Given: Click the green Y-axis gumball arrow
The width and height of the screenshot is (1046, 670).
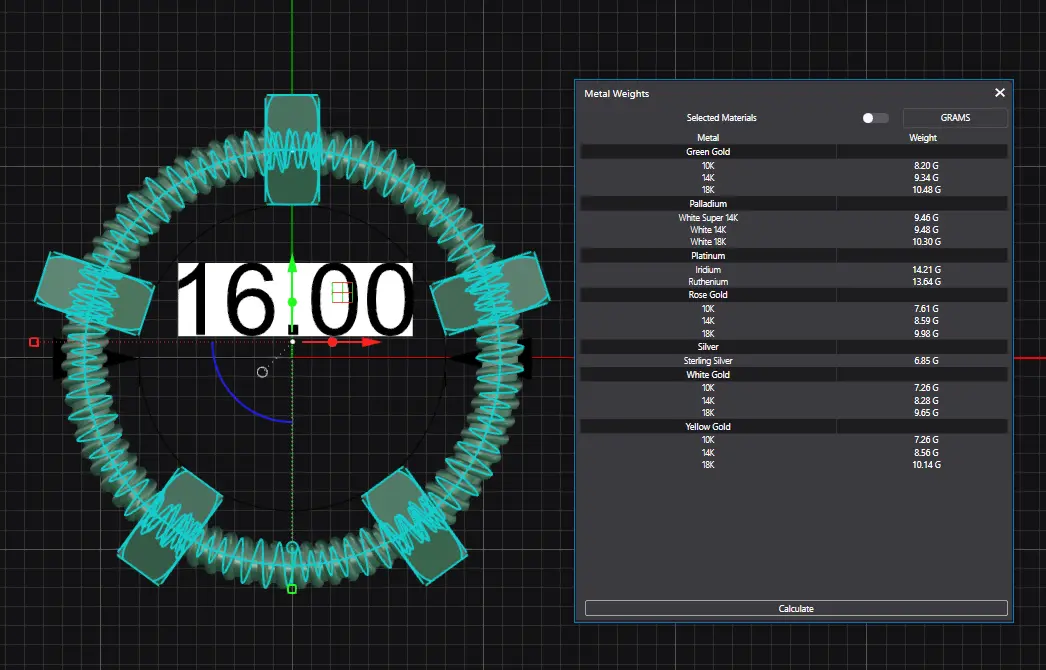Looking at the screenshot, I should coord(292,265).
